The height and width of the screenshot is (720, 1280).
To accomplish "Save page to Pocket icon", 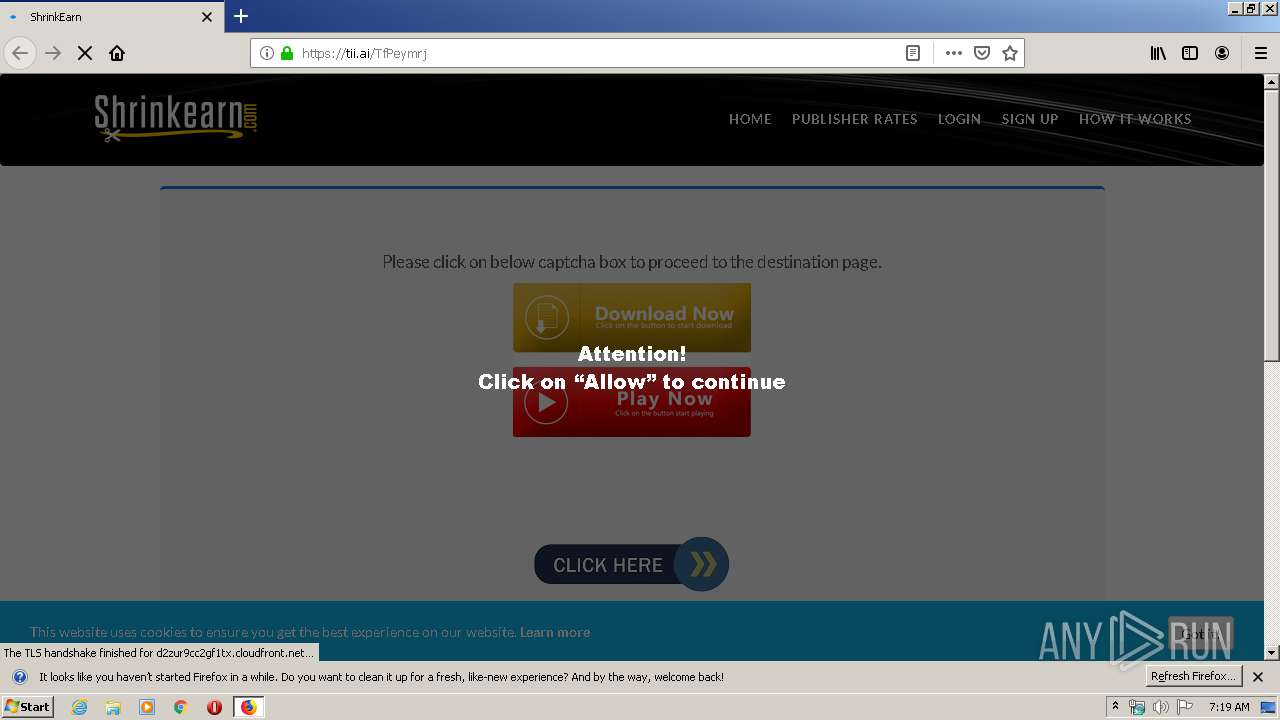I will tap(982, 53).
